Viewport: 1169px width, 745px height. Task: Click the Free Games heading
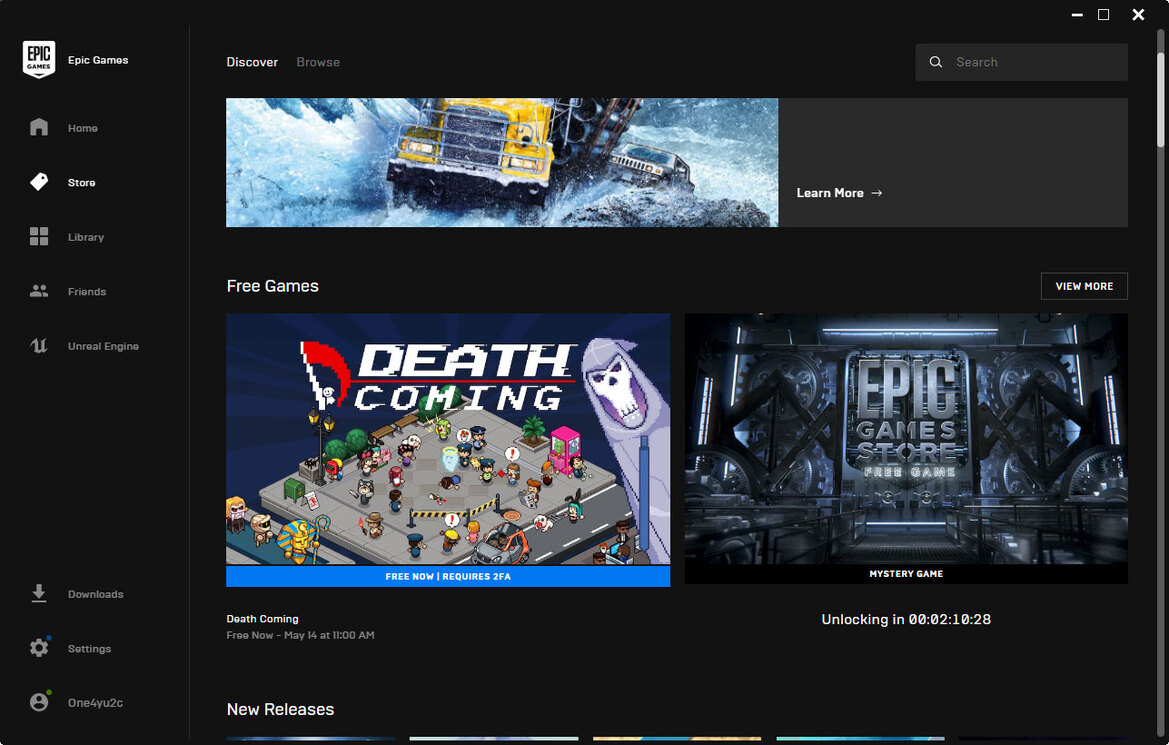click(x=272, y=286)
